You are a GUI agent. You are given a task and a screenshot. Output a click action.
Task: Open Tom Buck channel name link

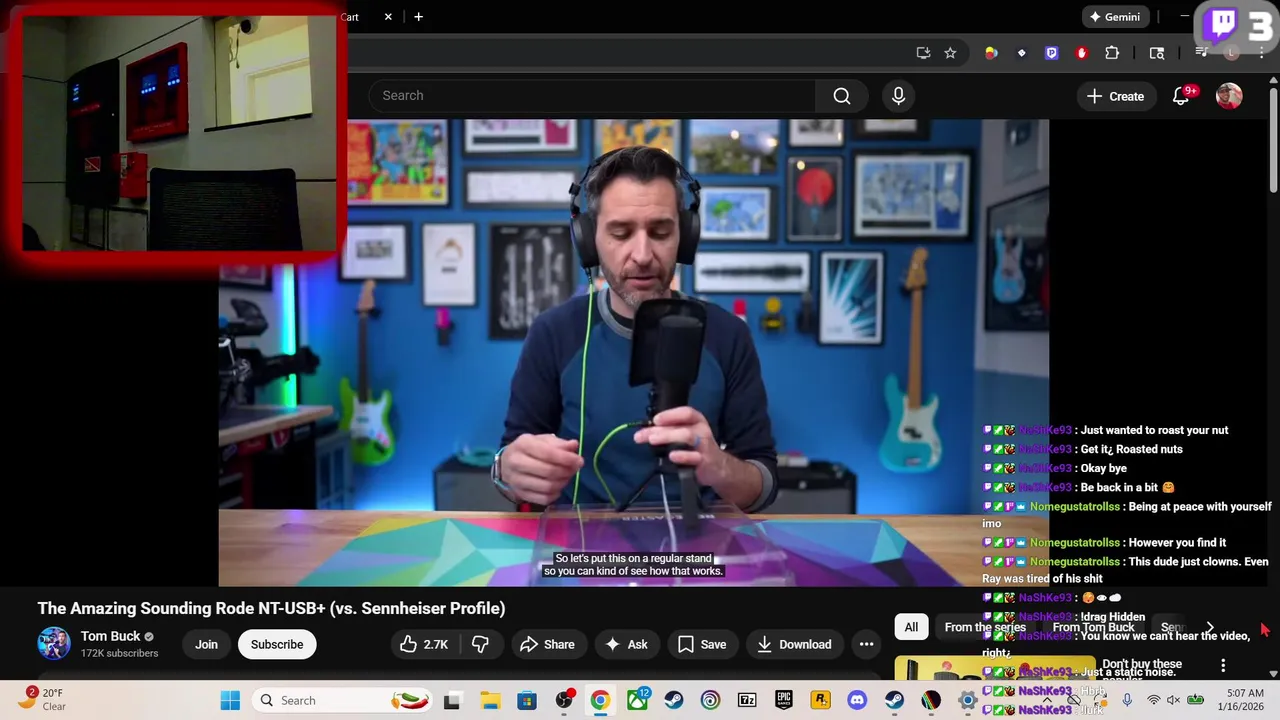(110, 636)
